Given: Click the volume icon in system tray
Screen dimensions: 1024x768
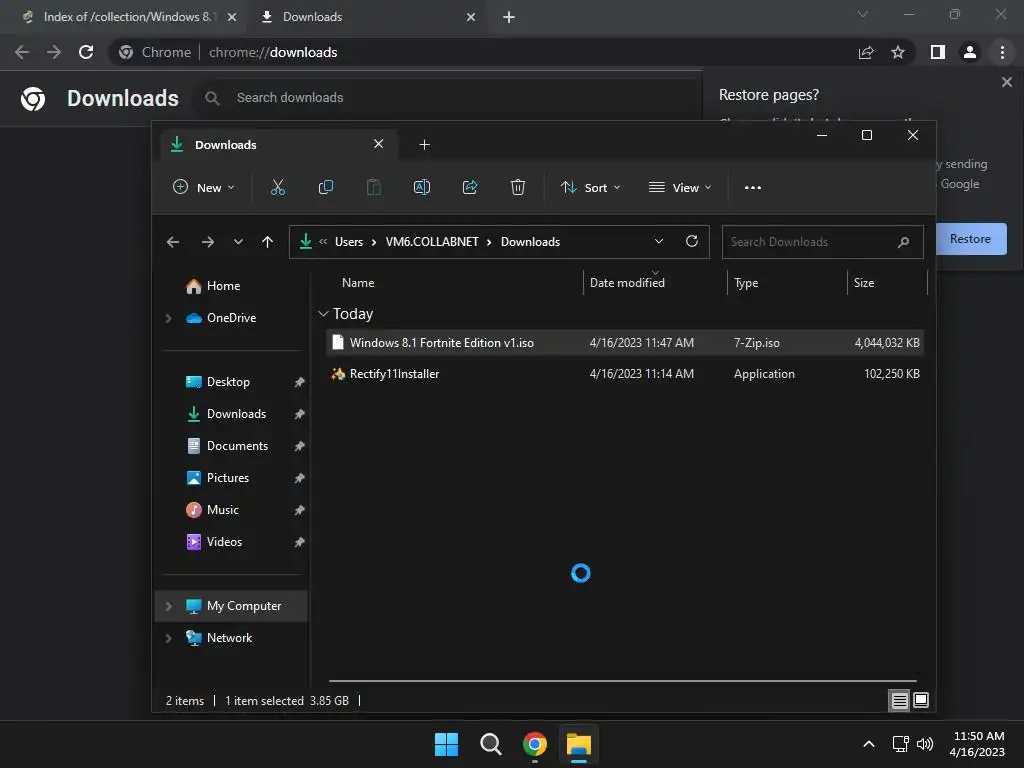Looking at the screenshot, I should pos(925,744).
